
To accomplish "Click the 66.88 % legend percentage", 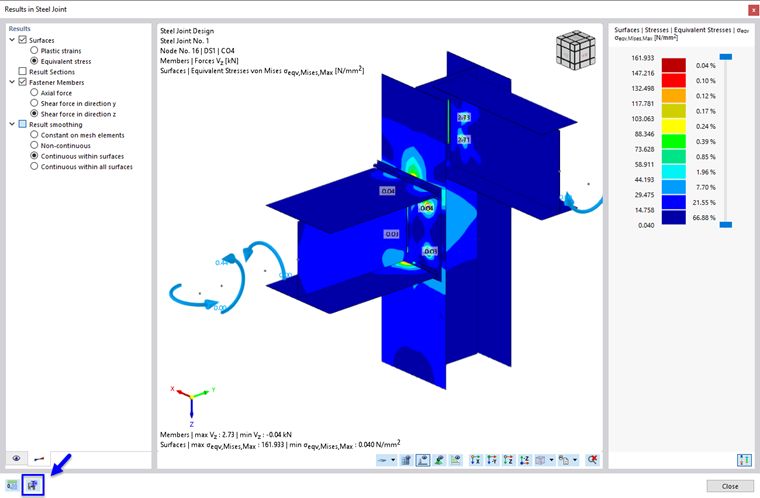I will 704,218.
